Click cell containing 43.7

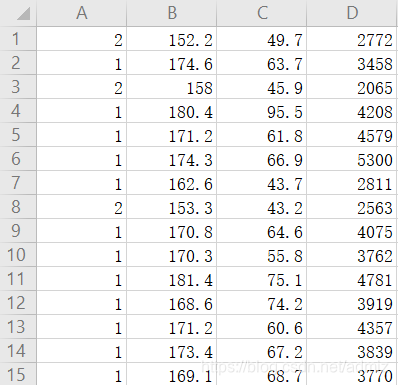261,183
